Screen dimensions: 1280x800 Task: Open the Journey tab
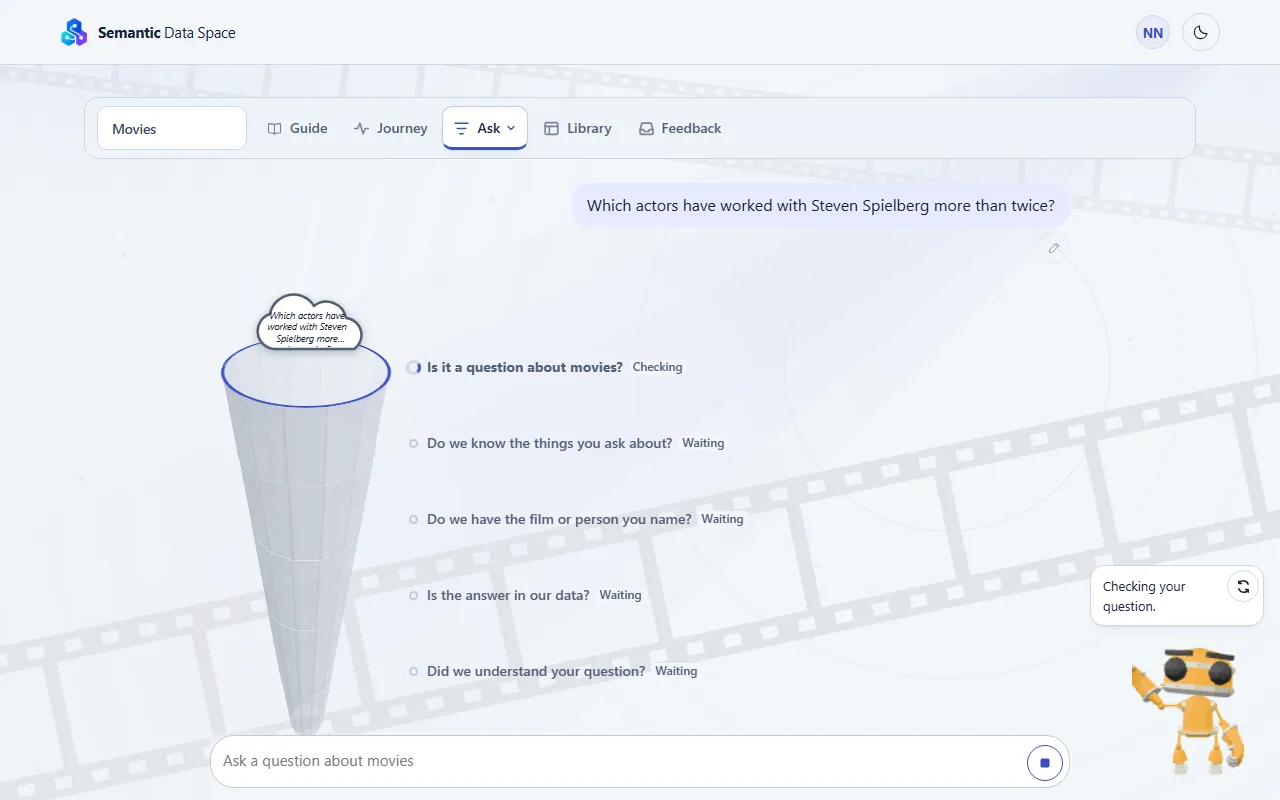click(390, 128)
